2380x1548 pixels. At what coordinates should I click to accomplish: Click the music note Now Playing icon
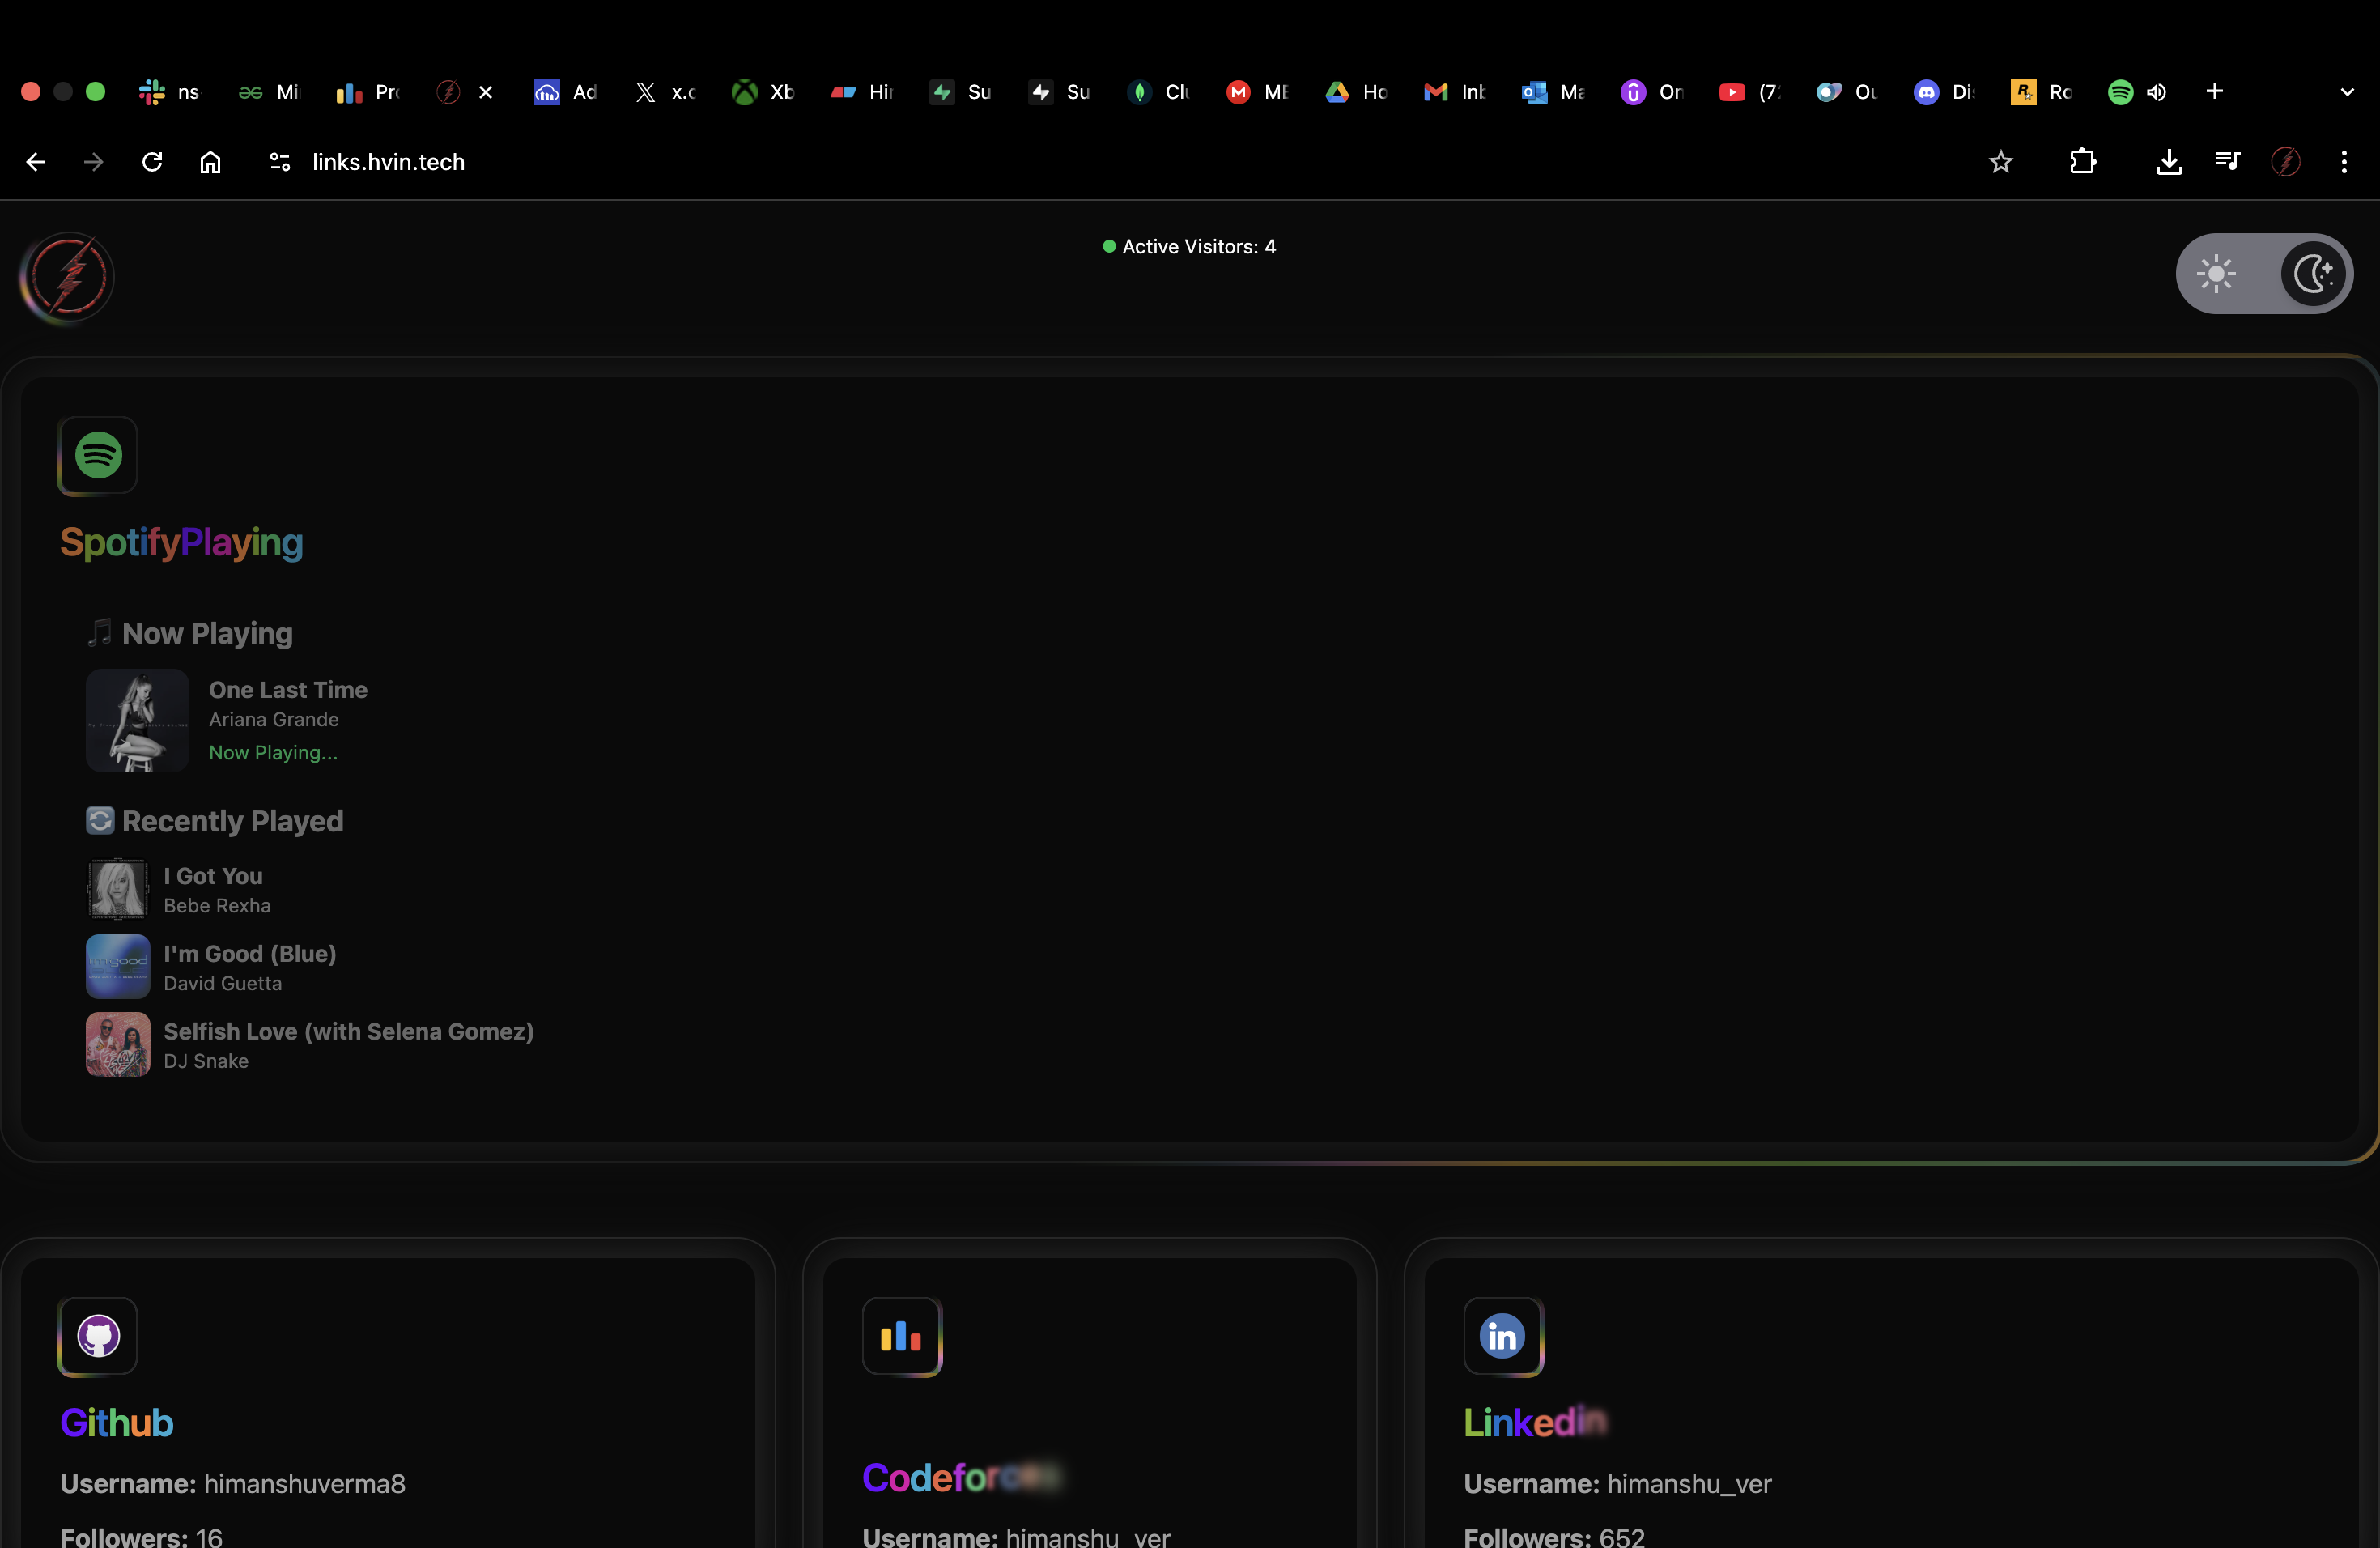[99, 632]
